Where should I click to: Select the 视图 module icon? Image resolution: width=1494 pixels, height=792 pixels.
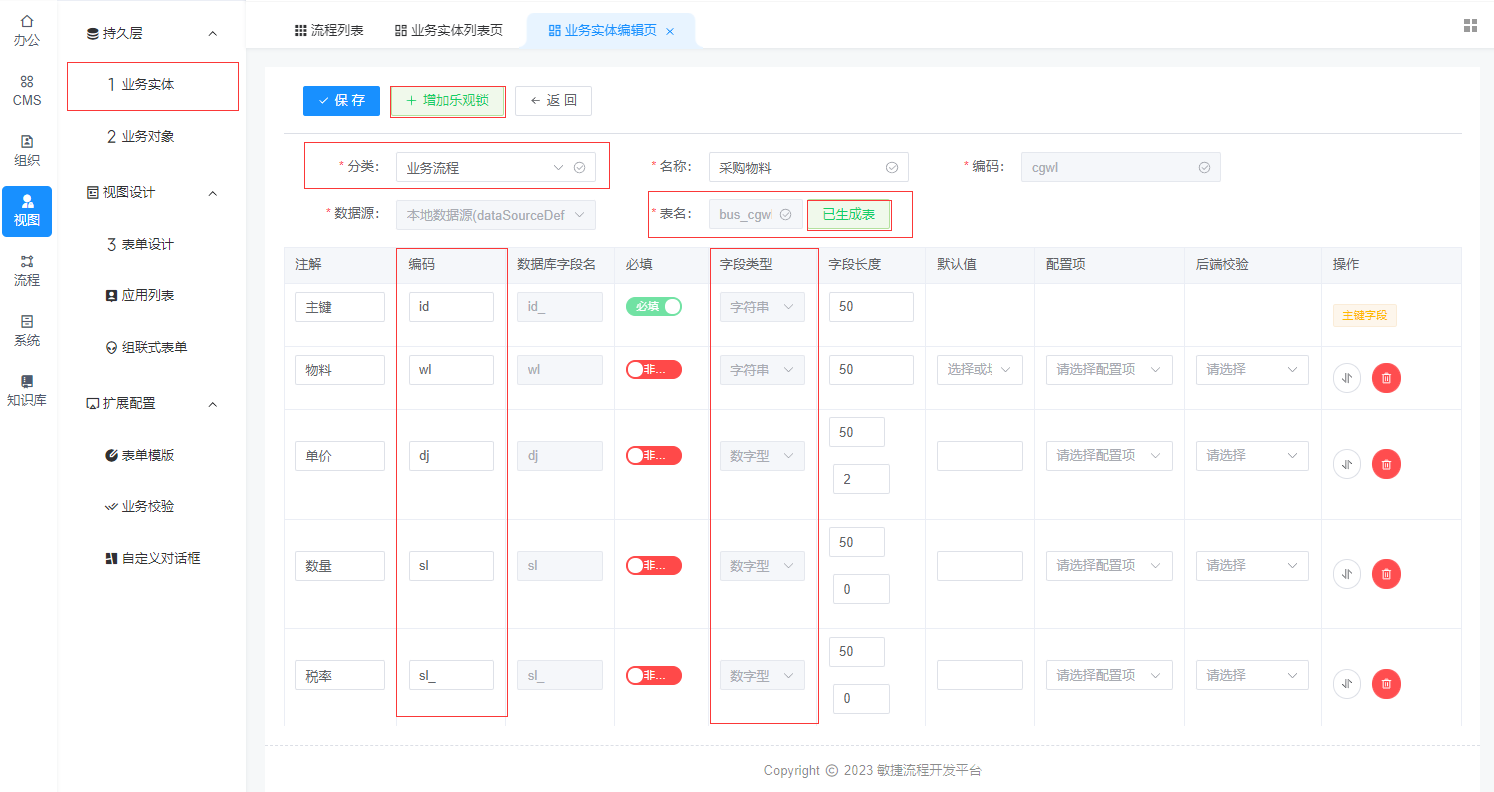click(27, 210)
